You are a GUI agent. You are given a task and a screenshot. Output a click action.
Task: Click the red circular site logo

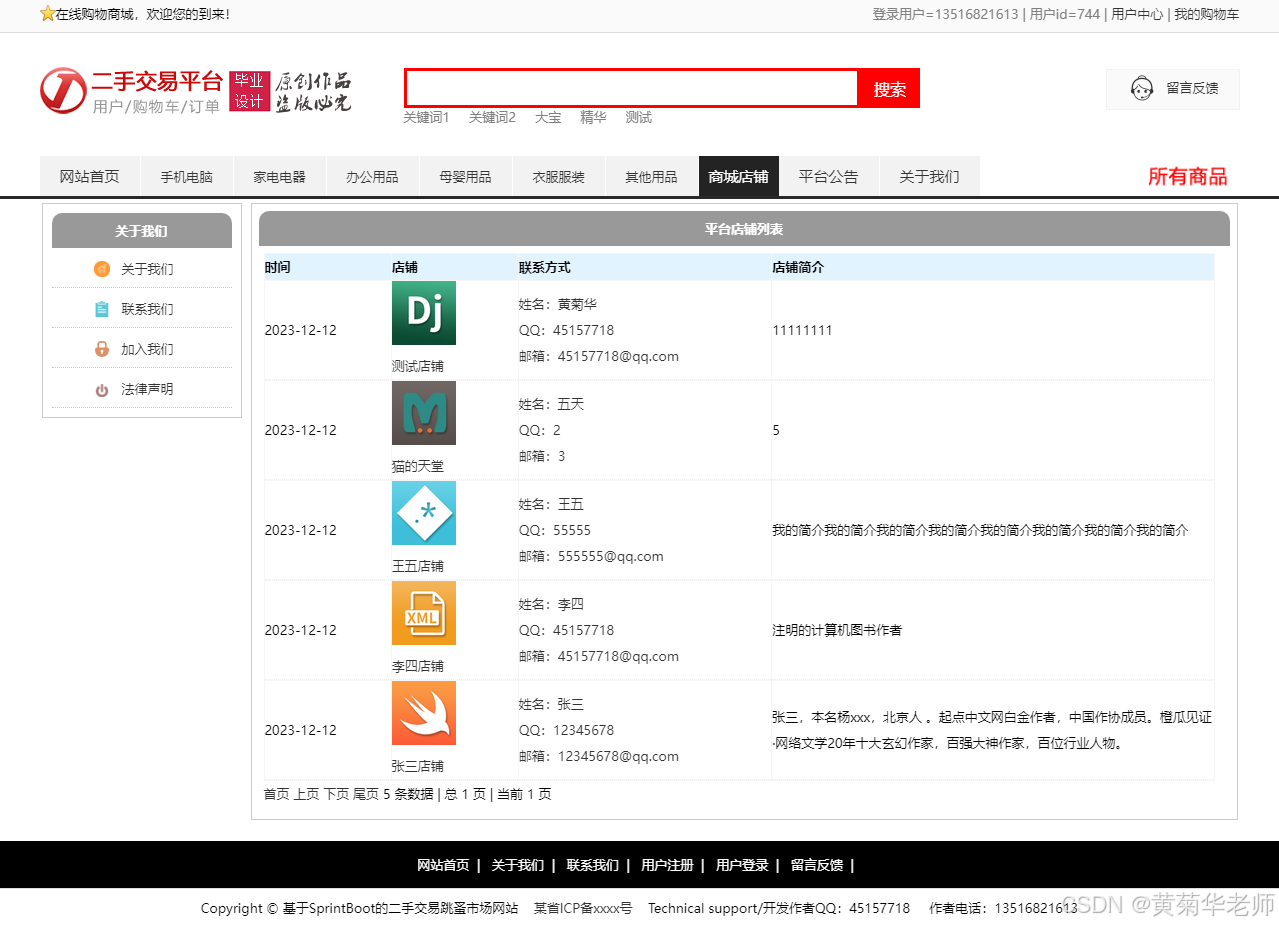(x=62, y=90)
